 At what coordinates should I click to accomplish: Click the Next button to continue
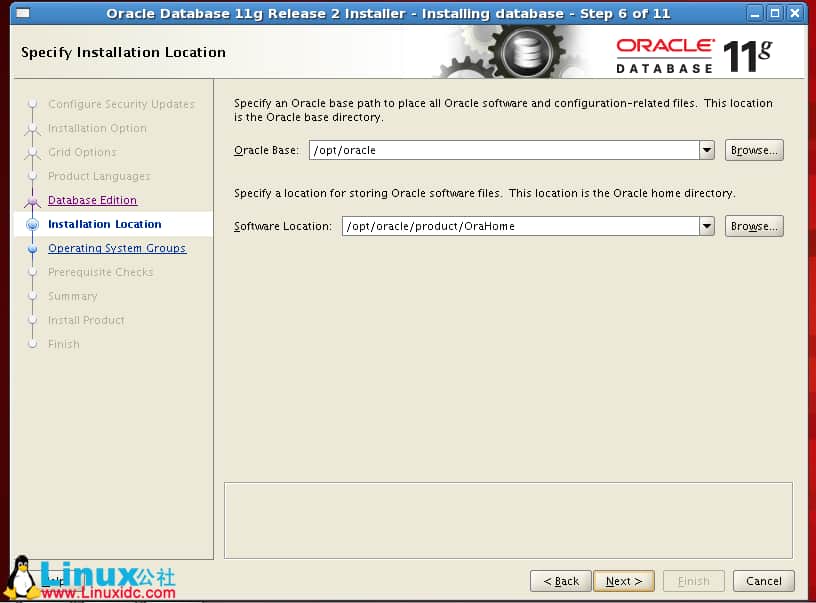pos(624,581)
